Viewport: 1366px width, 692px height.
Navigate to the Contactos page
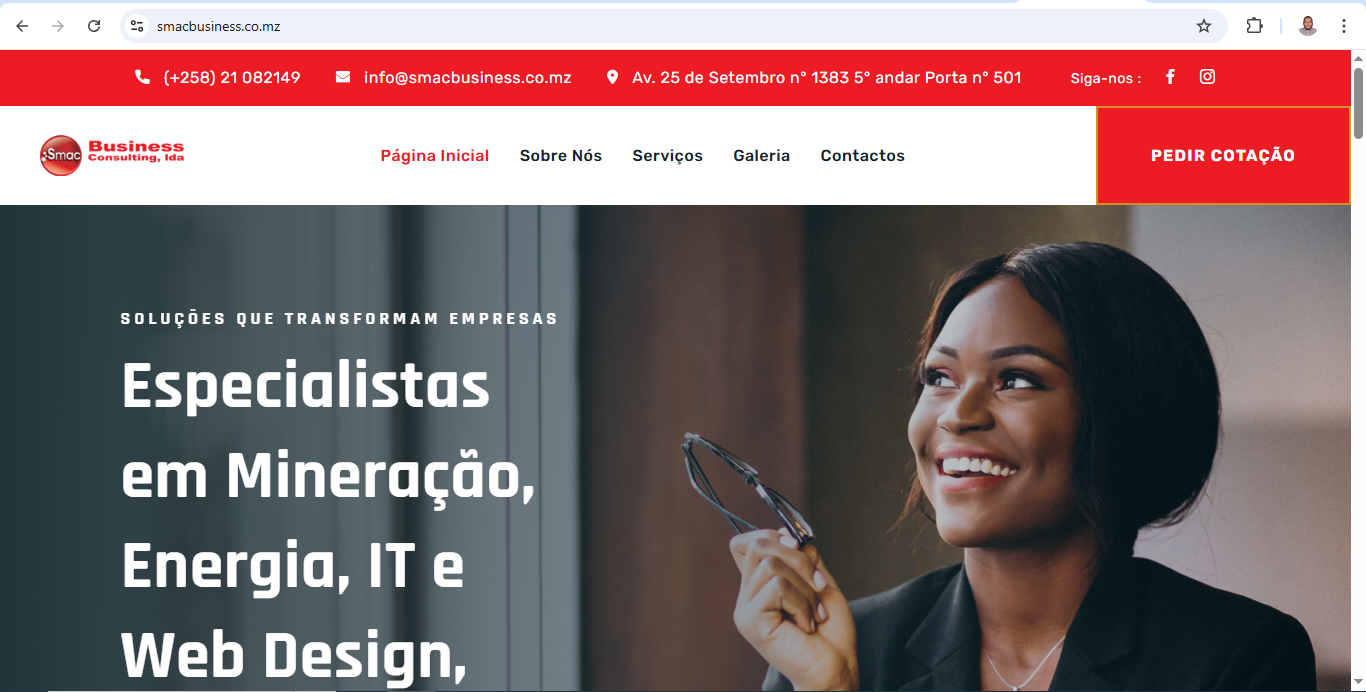click(x=863, y=156)
